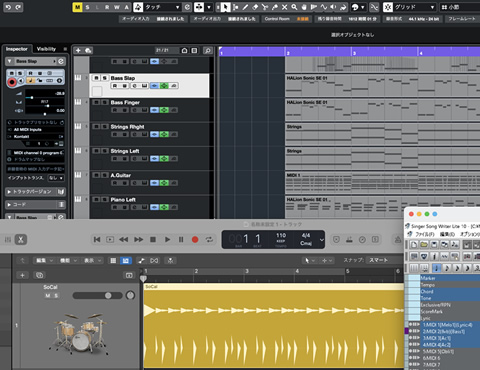Select the Play speaker tool in Cubase
Viewport: 480px width, 370px height.
333,7
